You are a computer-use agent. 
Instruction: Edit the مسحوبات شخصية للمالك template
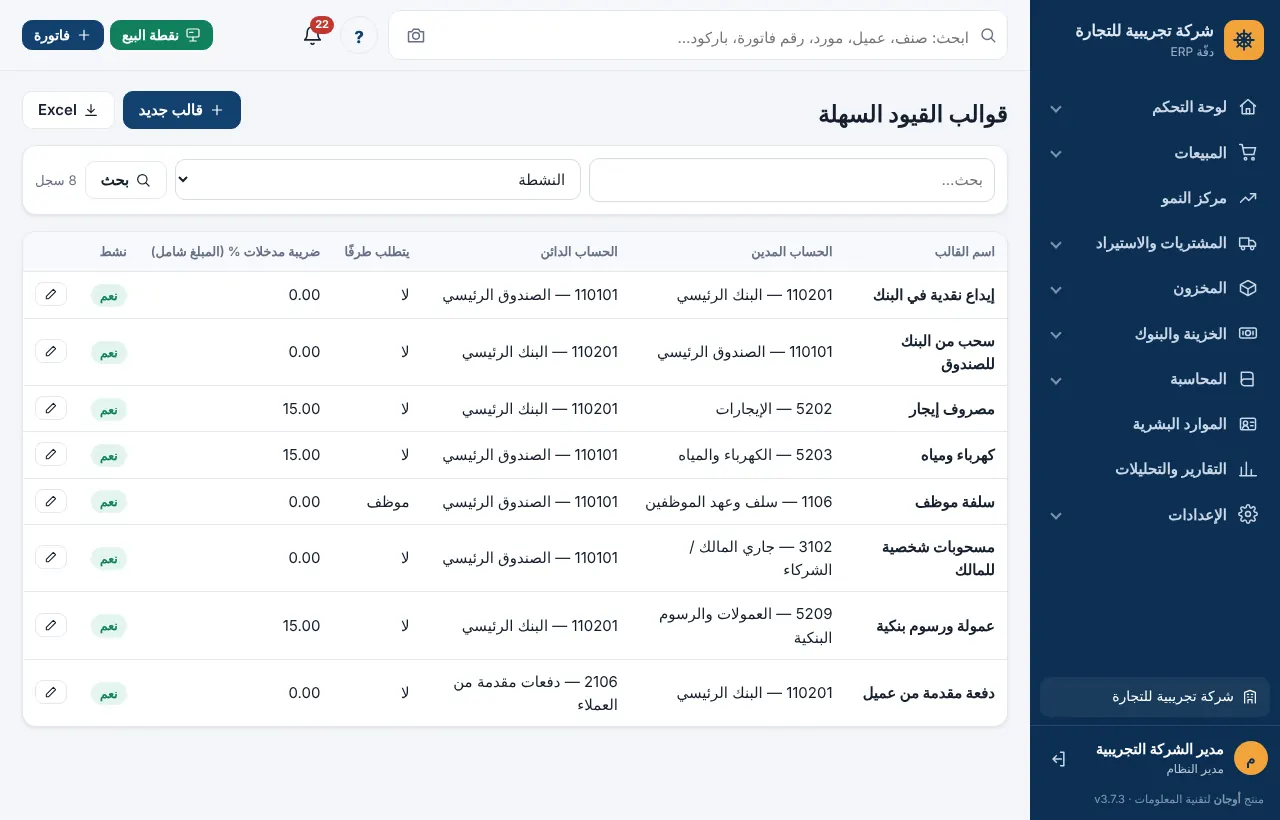click(51, 557)
